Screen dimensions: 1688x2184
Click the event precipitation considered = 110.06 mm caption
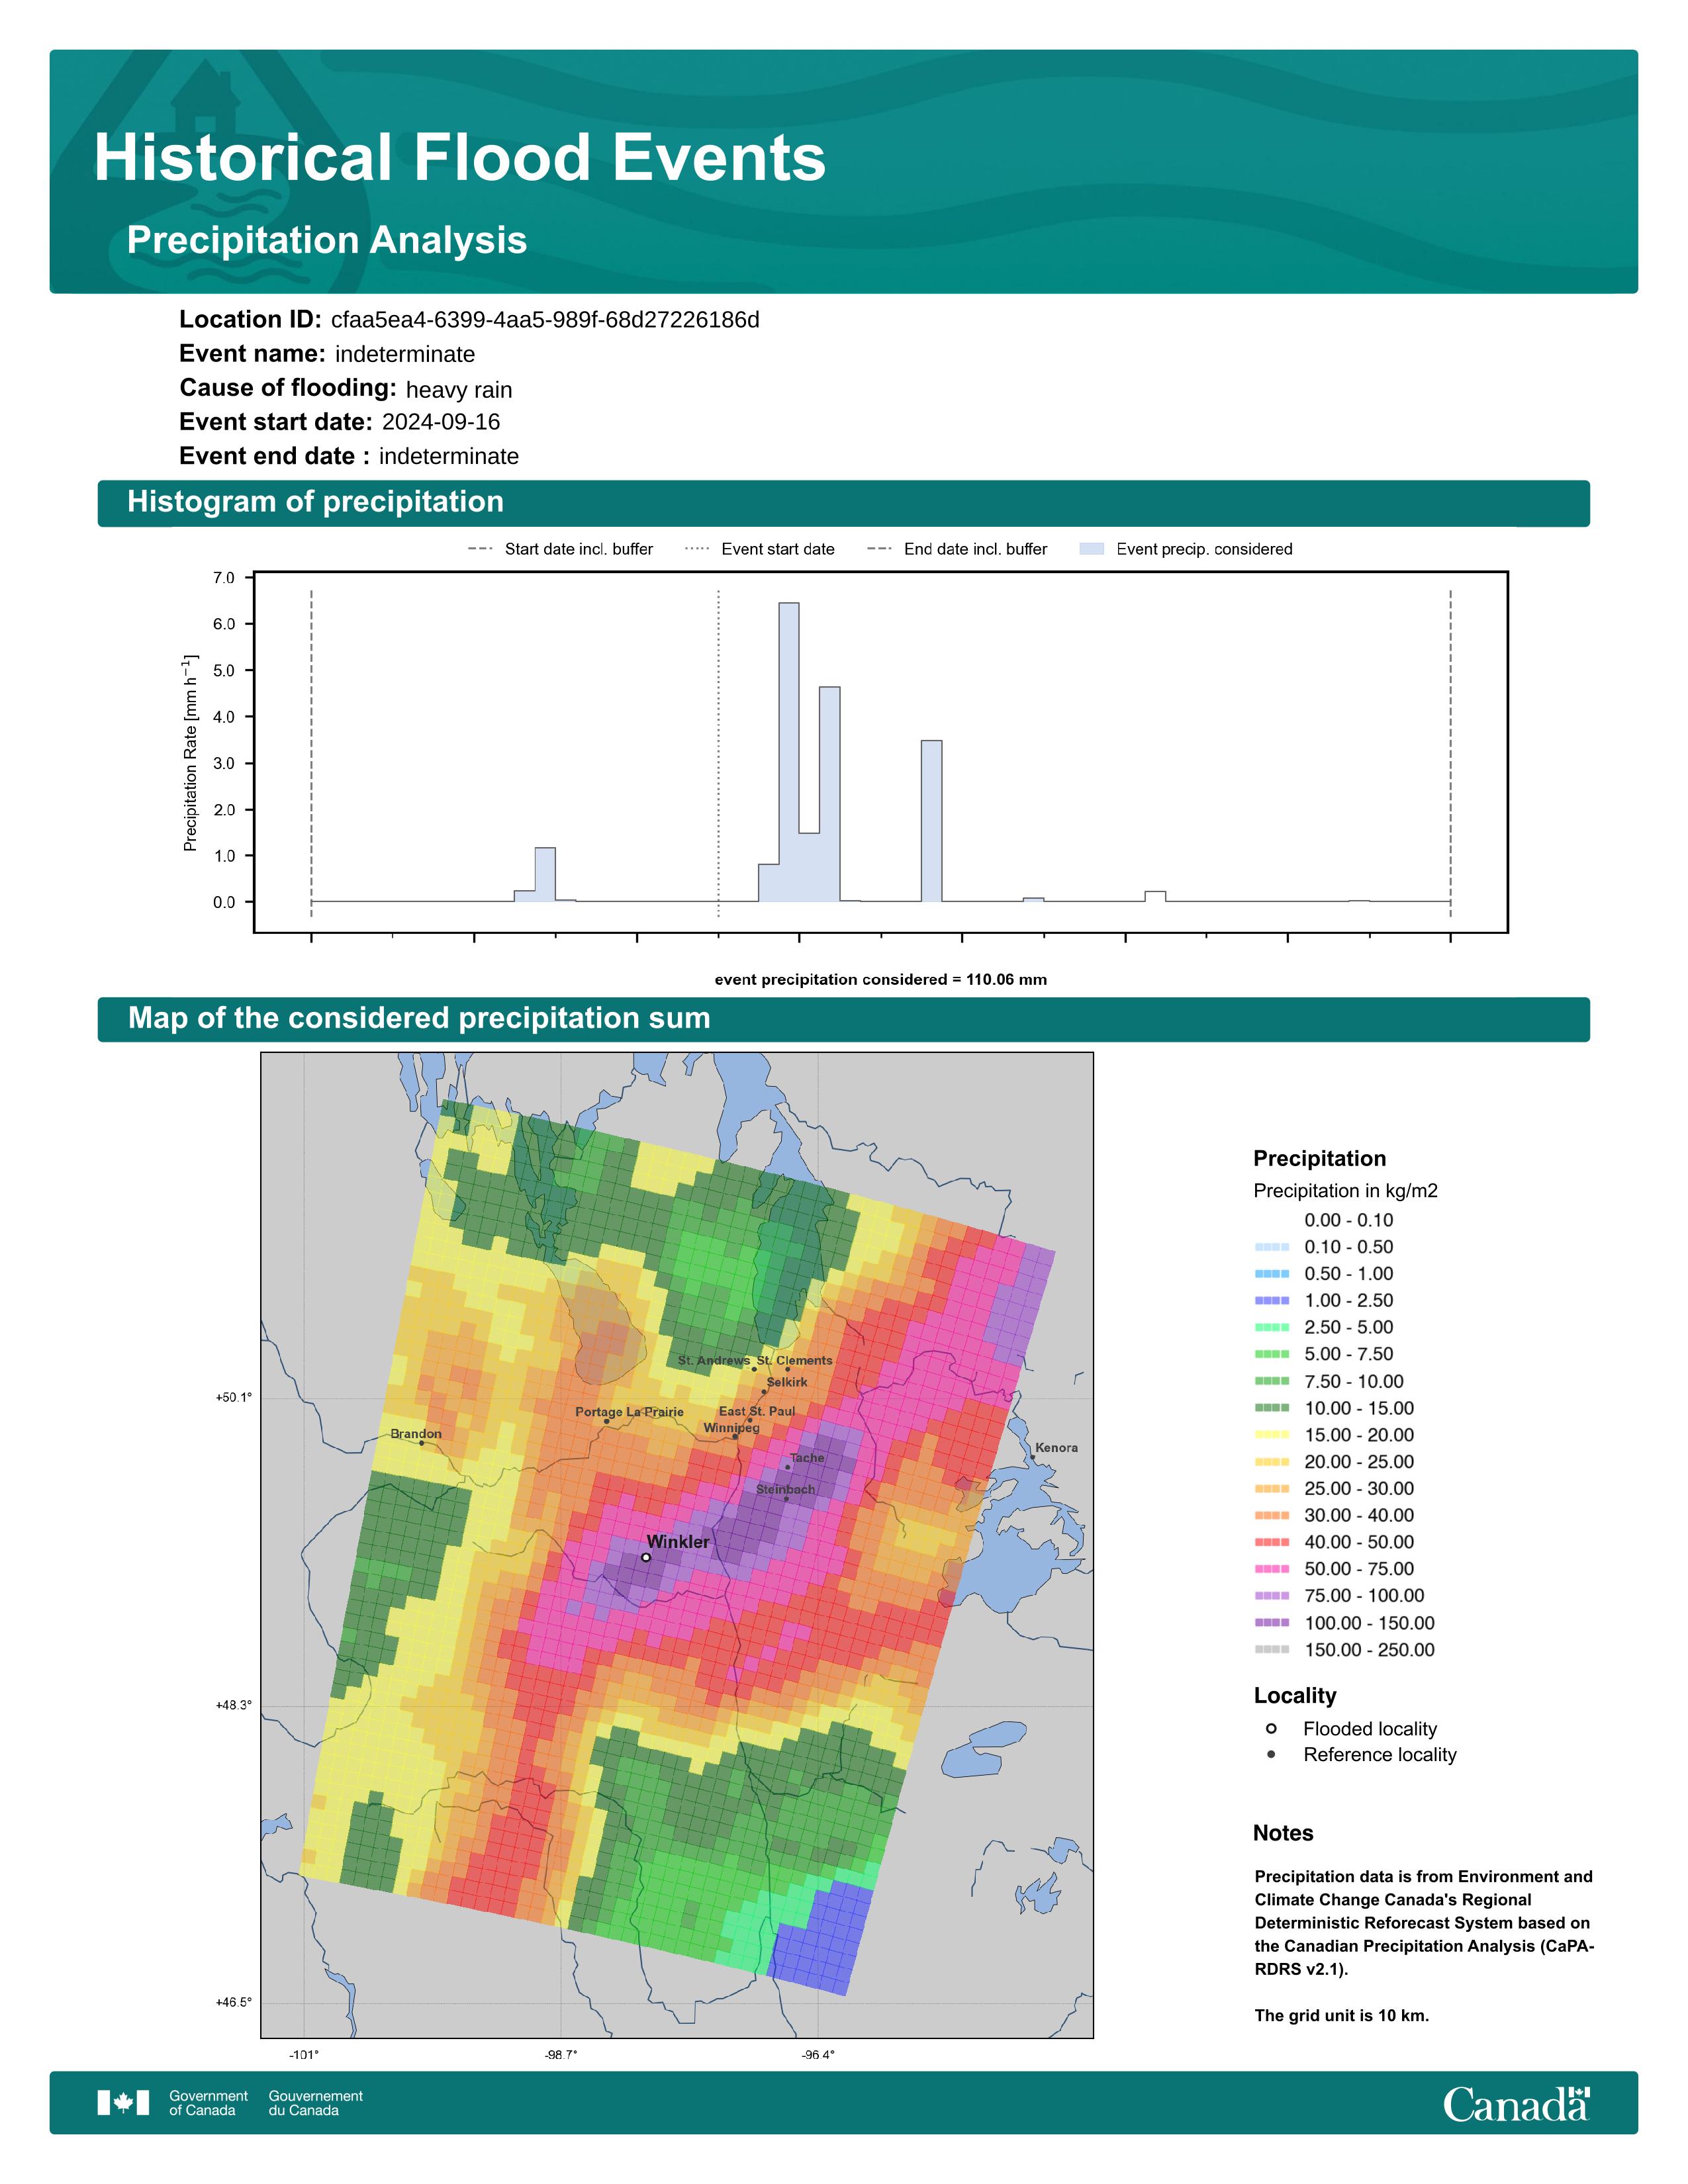[881, 980]
